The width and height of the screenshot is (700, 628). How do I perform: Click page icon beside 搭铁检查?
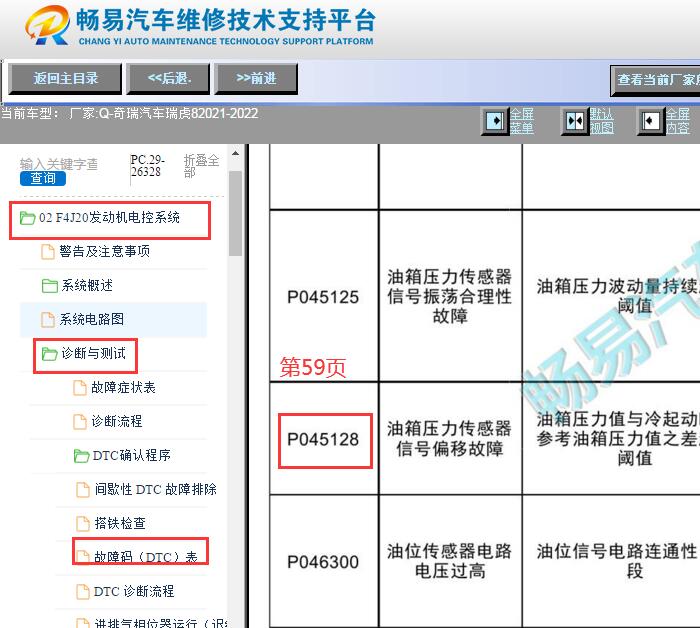pyautogui.click(x=83, y=524)
